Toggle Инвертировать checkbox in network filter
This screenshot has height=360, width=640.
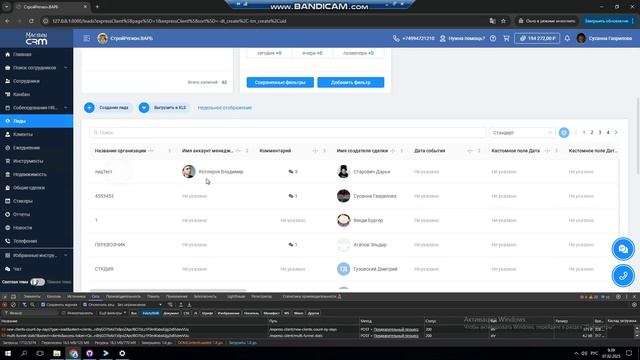coord(63,313)
